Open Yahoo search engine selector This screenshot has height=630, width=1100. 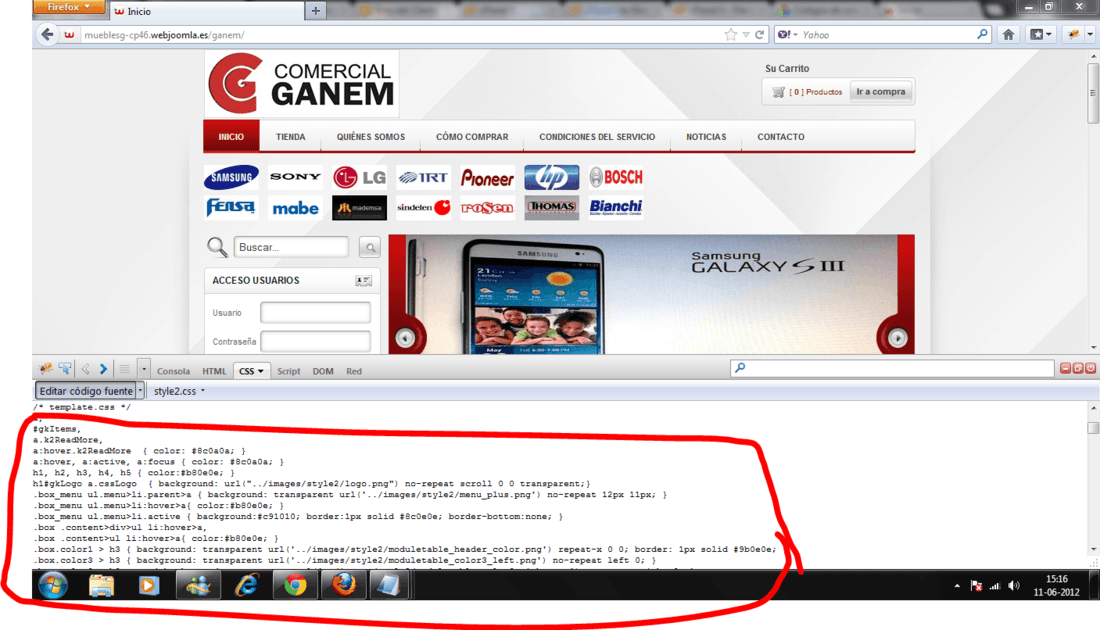788,34
